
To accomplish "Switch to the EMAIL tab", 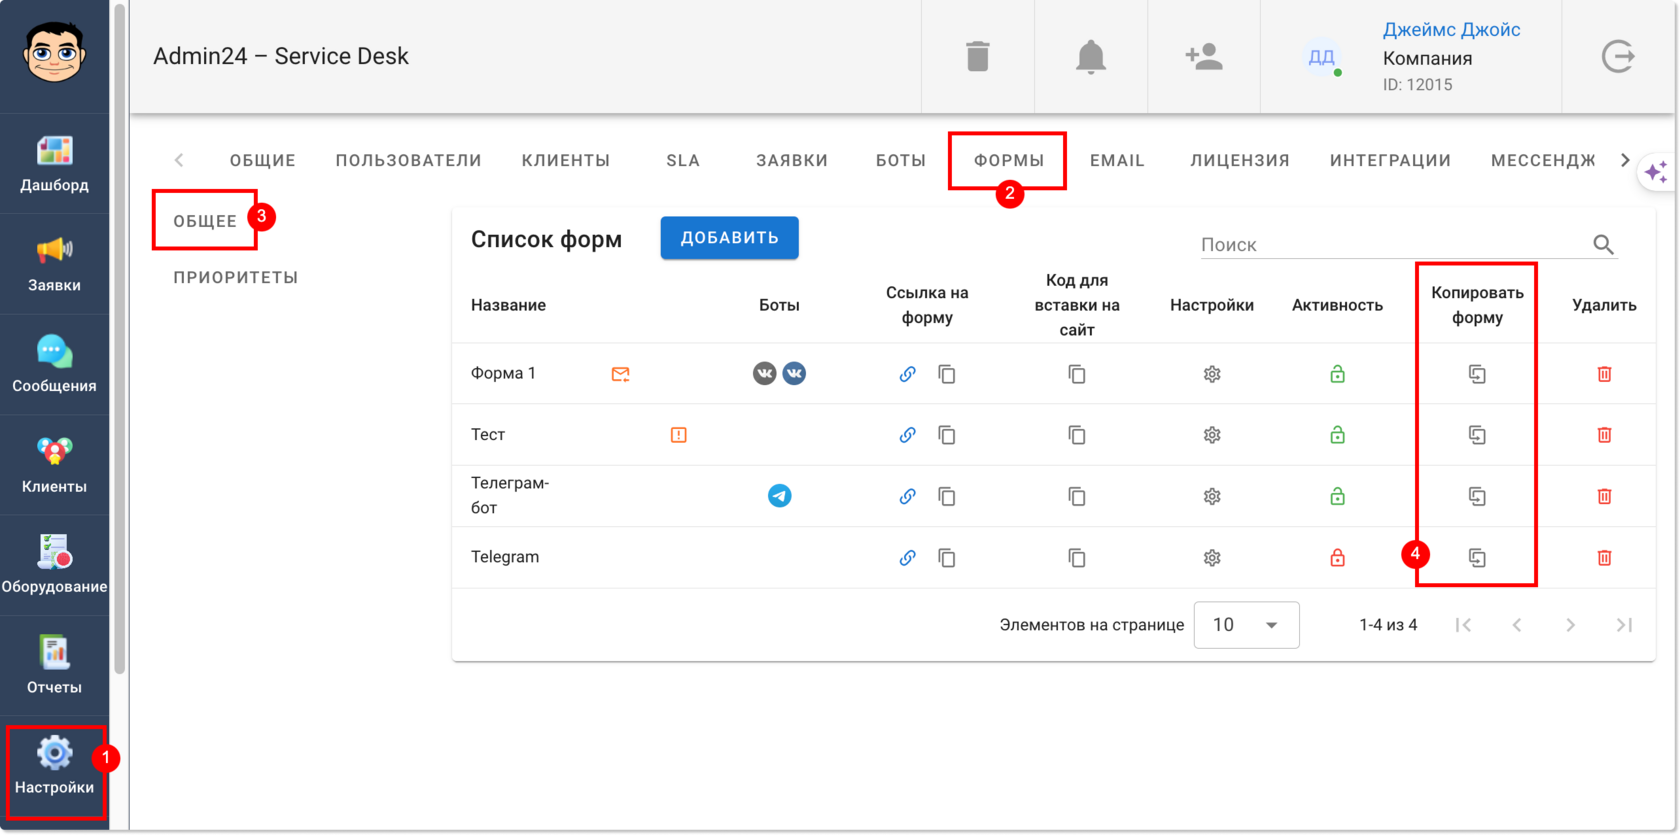I will [1117, 160].
